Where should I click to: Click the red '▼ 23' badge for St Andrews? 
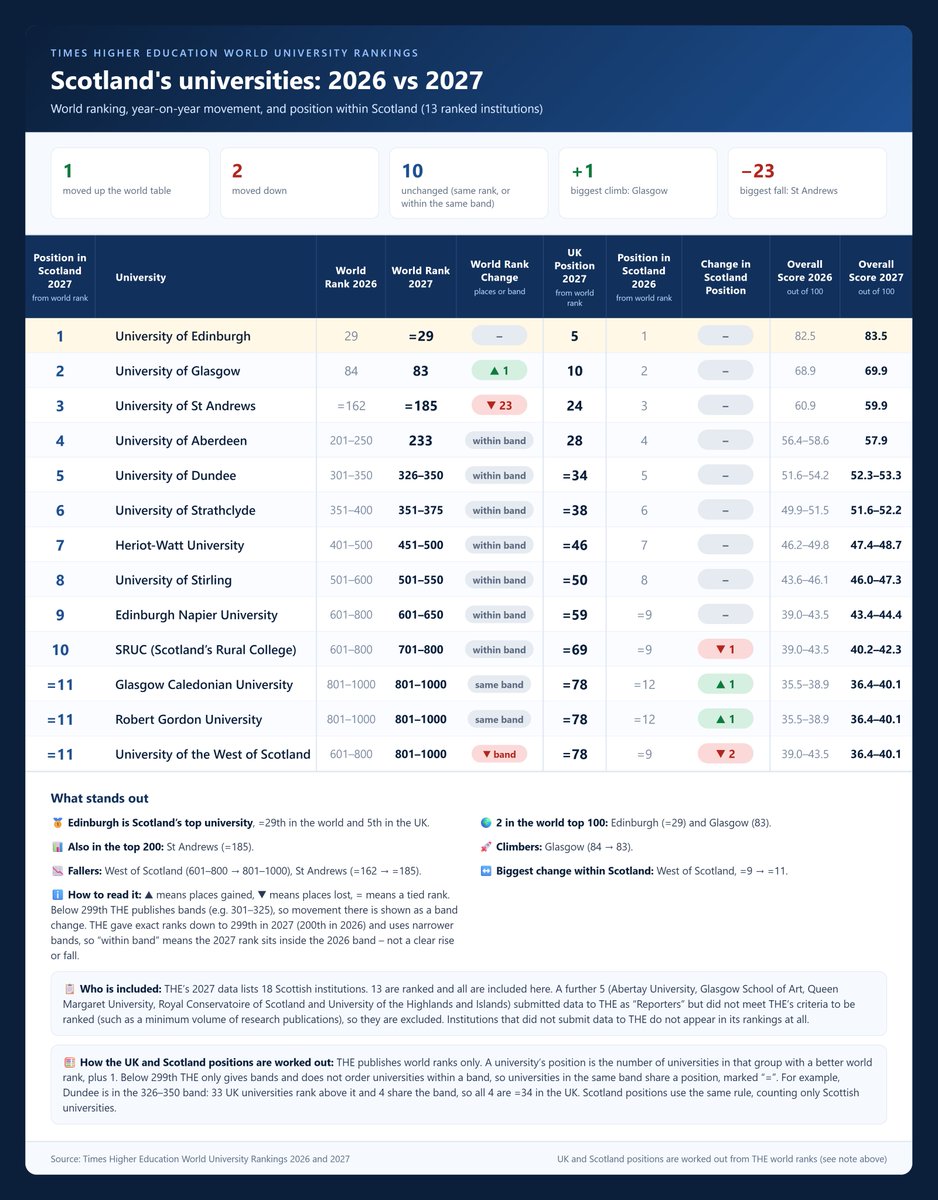(x=499, y=406)
